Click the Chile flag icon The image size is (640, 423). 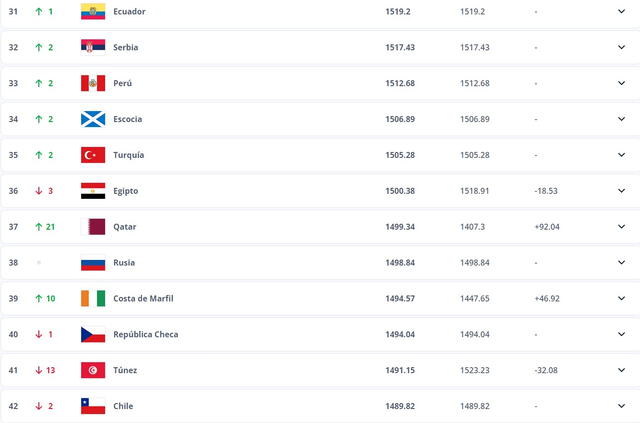[x=93, y=406]
